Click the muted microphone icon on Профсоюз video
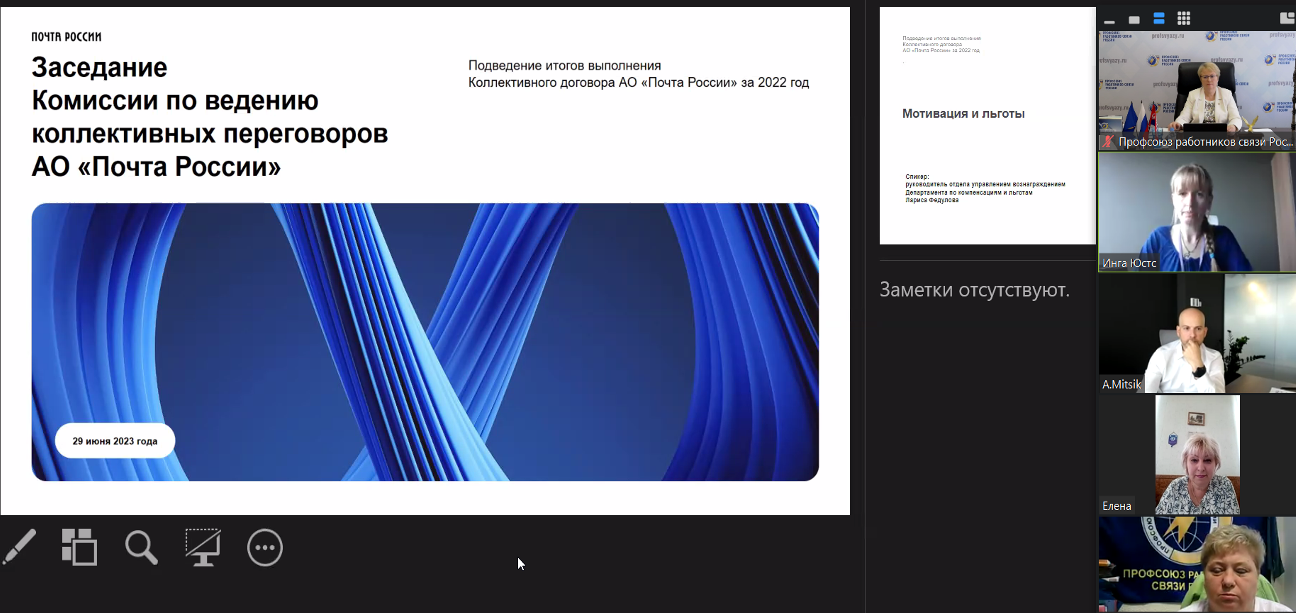Viewport: 1296px width, 613px height. click(x=1108, y=142)
